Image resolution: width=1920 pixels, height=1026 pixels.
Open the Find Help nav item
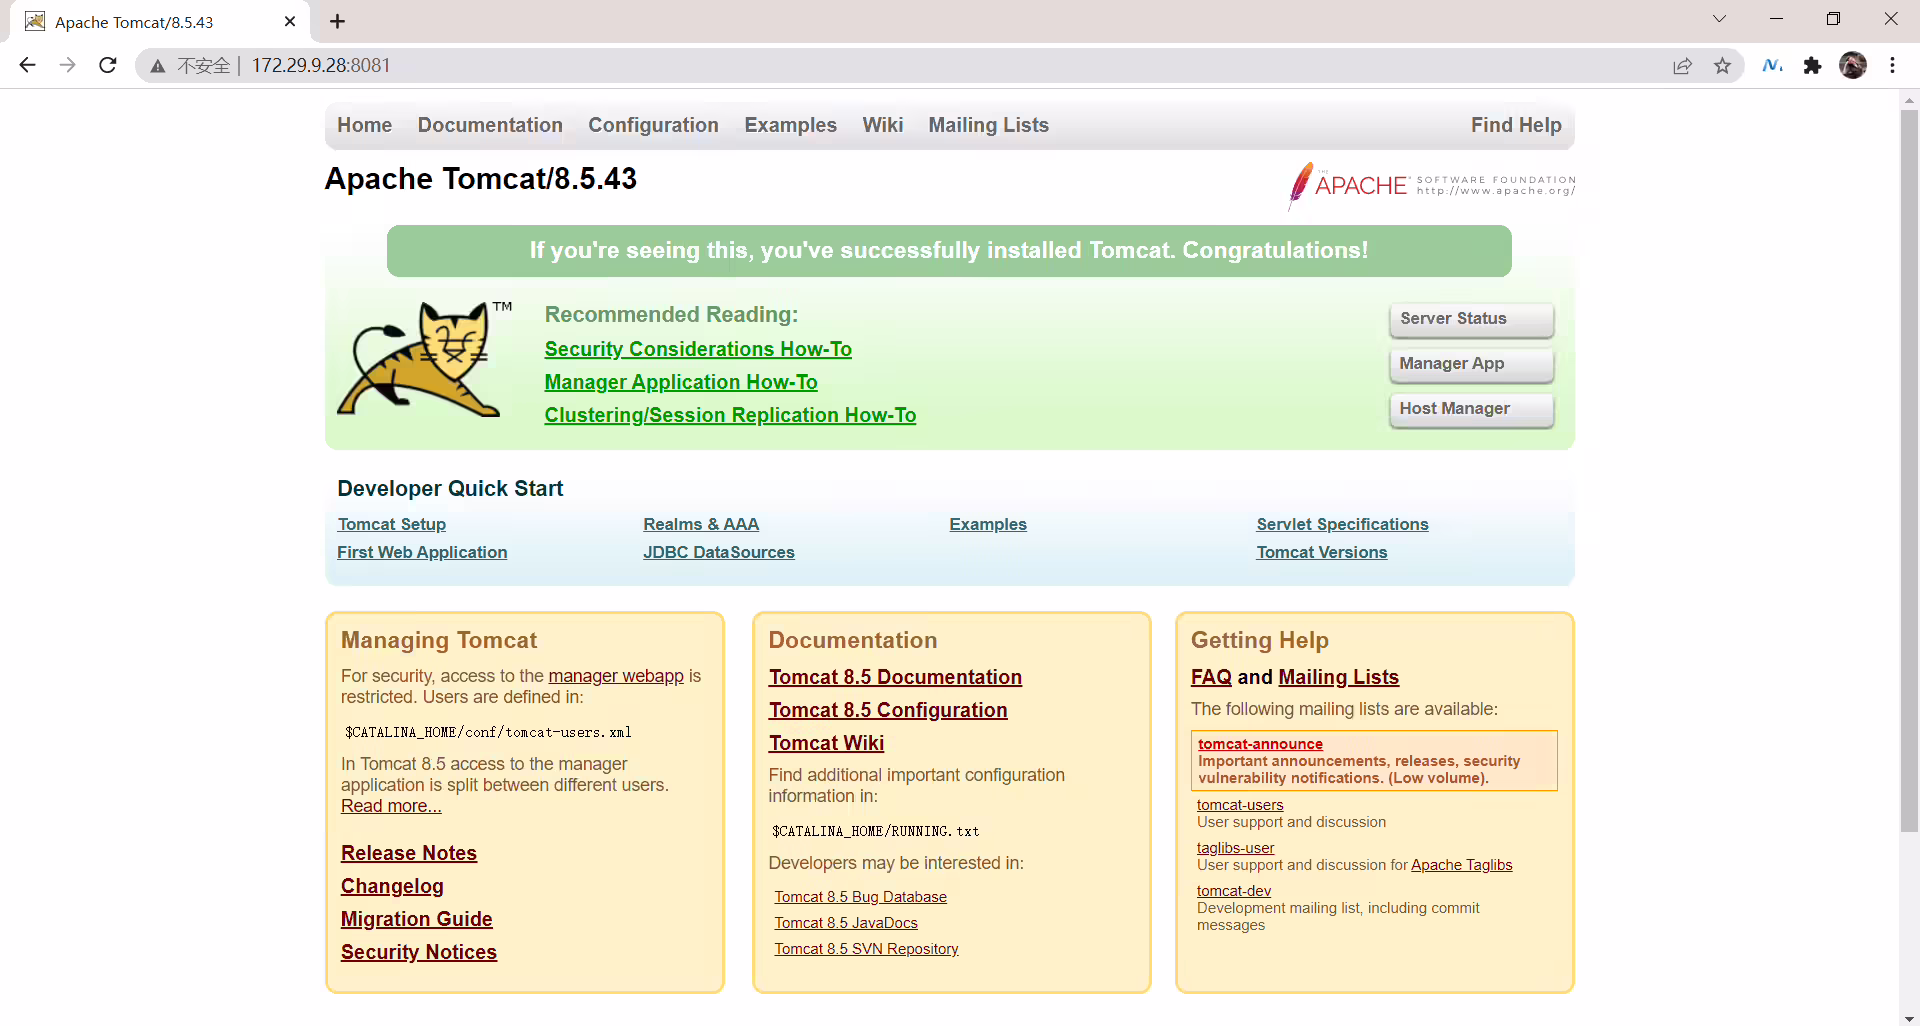point(1515,125)
